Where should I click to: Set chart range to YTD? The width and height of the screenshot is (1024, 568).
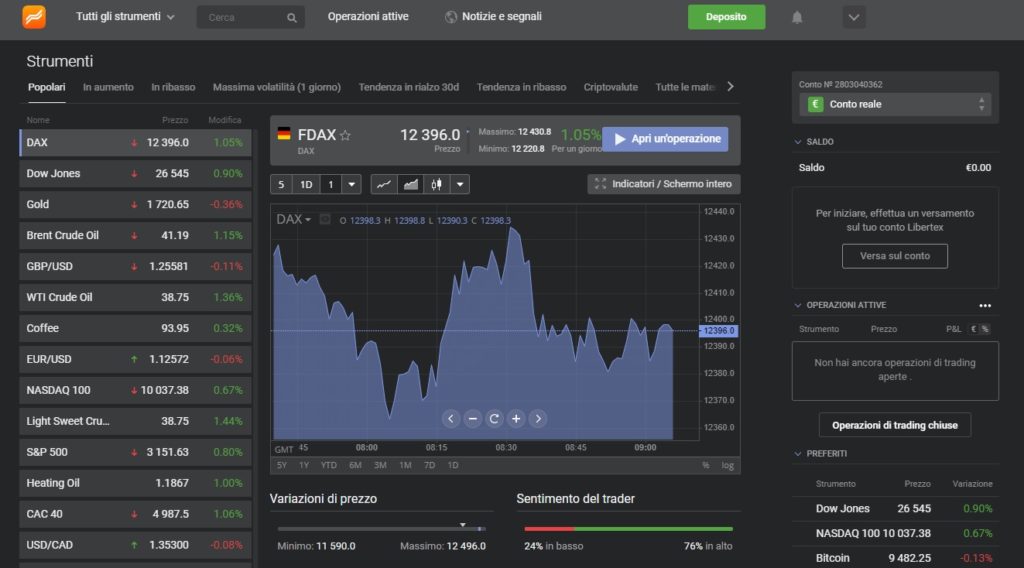[x=328, y=465]
